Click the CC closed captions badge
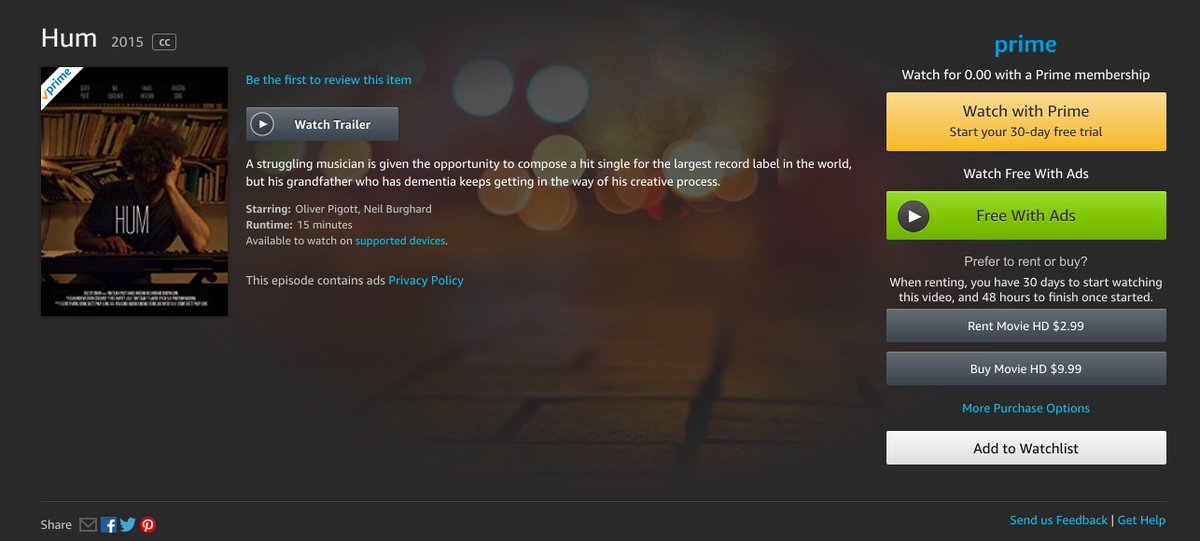1200x541 pixels. (x=164, y=42)
